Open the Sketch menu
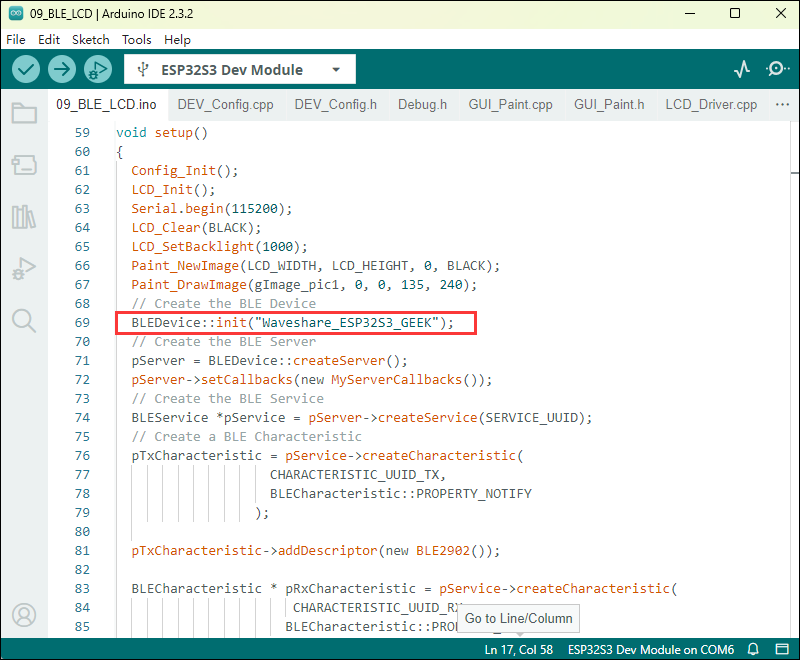The height and width of the screenshot is (660, 800). [x=91, y=39]
